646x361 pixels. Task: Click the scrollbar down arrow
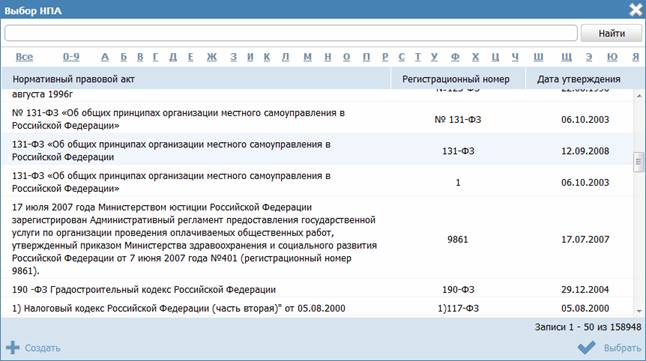click(639, 311)
